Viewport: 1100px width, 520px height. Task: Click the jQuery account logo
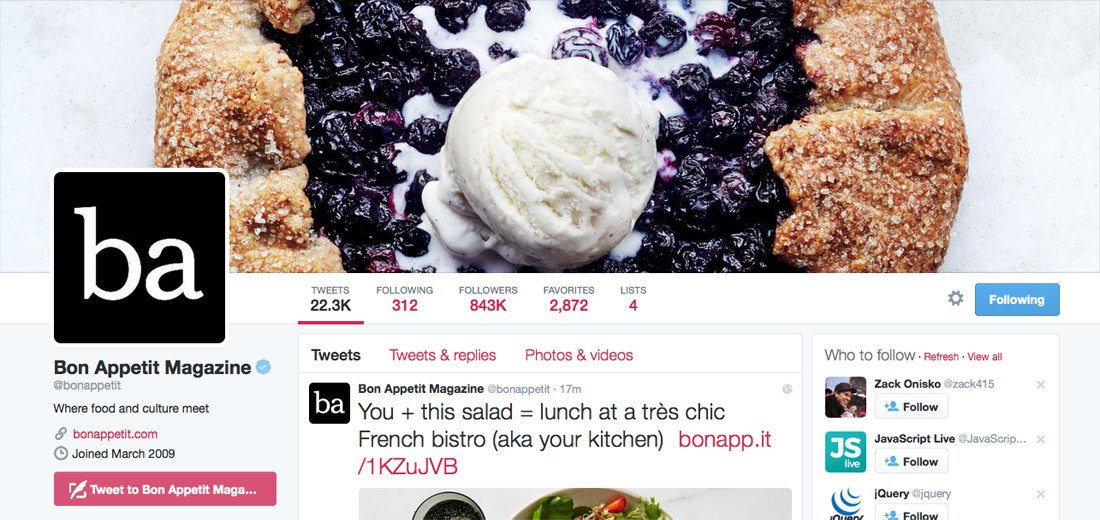point(845,503)
